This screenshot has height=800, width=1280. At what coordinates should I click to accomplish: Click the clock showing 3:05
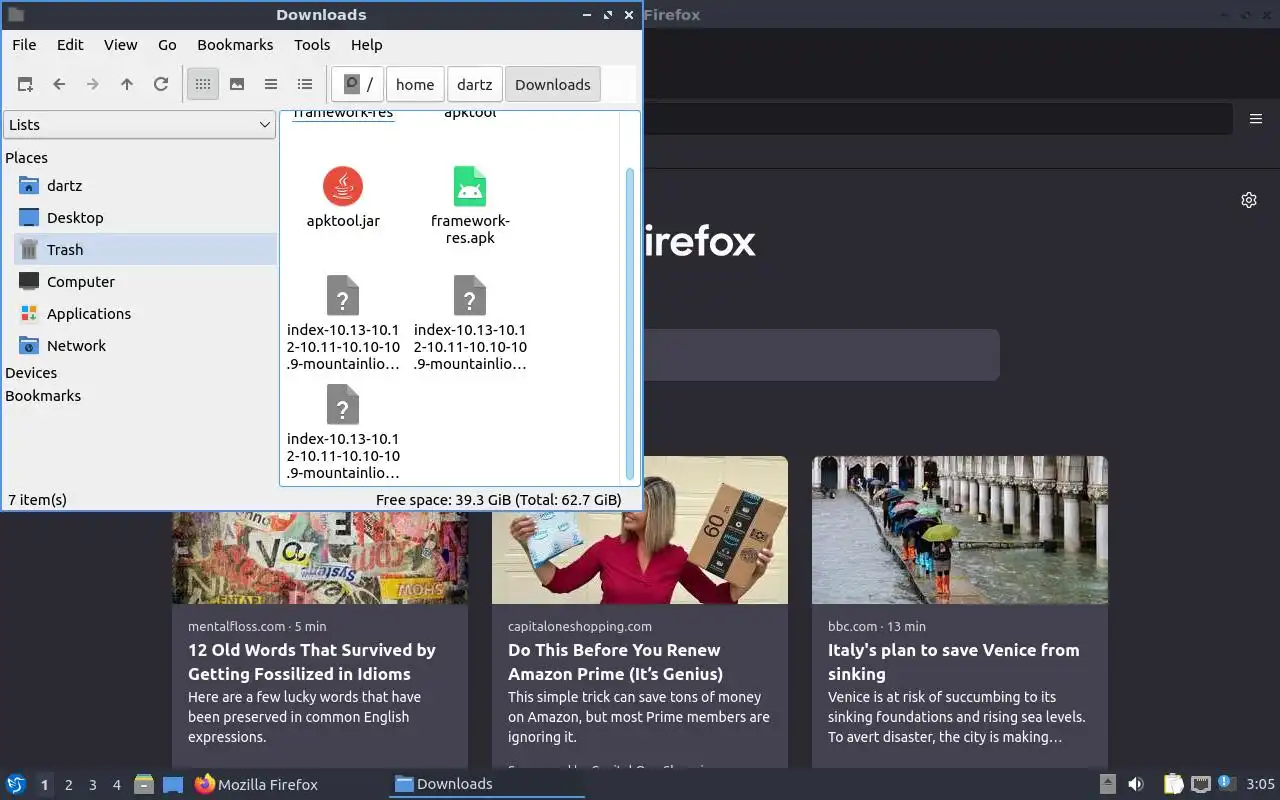(1260, 785)
